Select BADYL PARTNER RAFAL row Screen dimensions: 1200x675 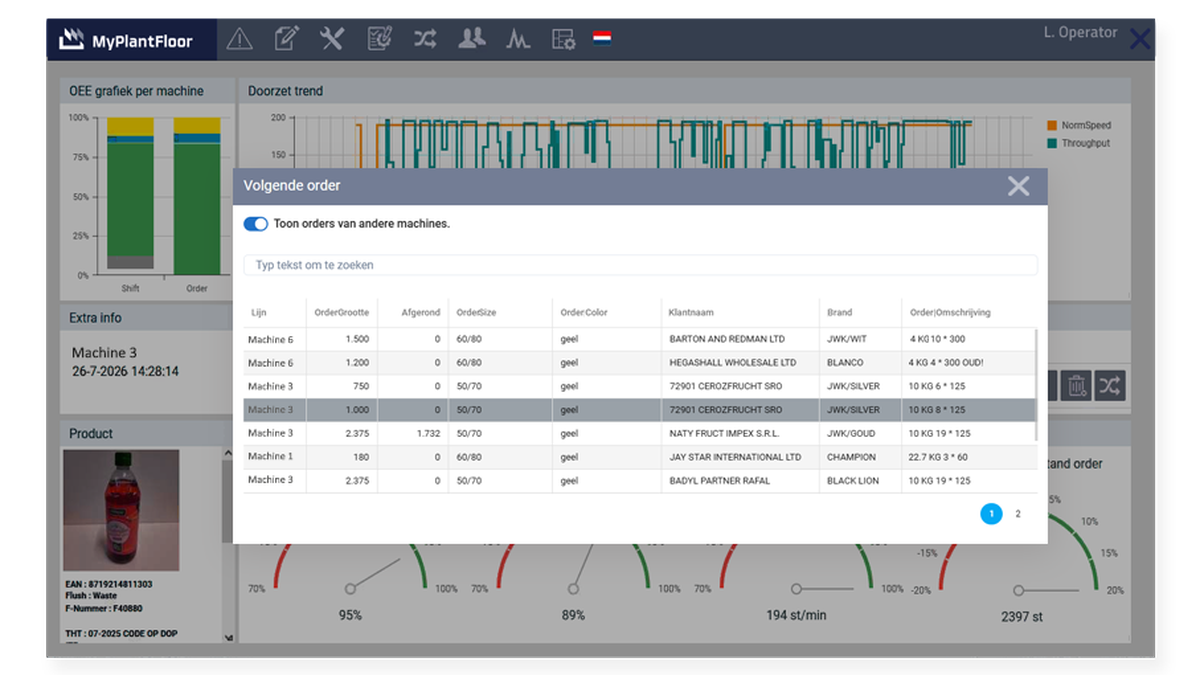coord(639,480)
